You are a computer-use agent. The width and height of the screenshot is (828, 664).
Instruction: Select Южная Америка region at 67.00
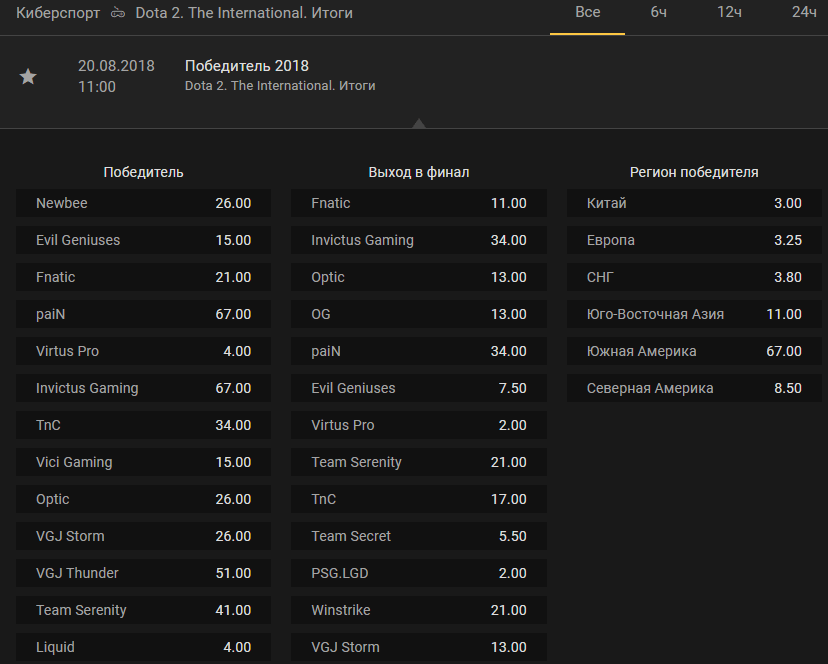click(x=694, y=351)
